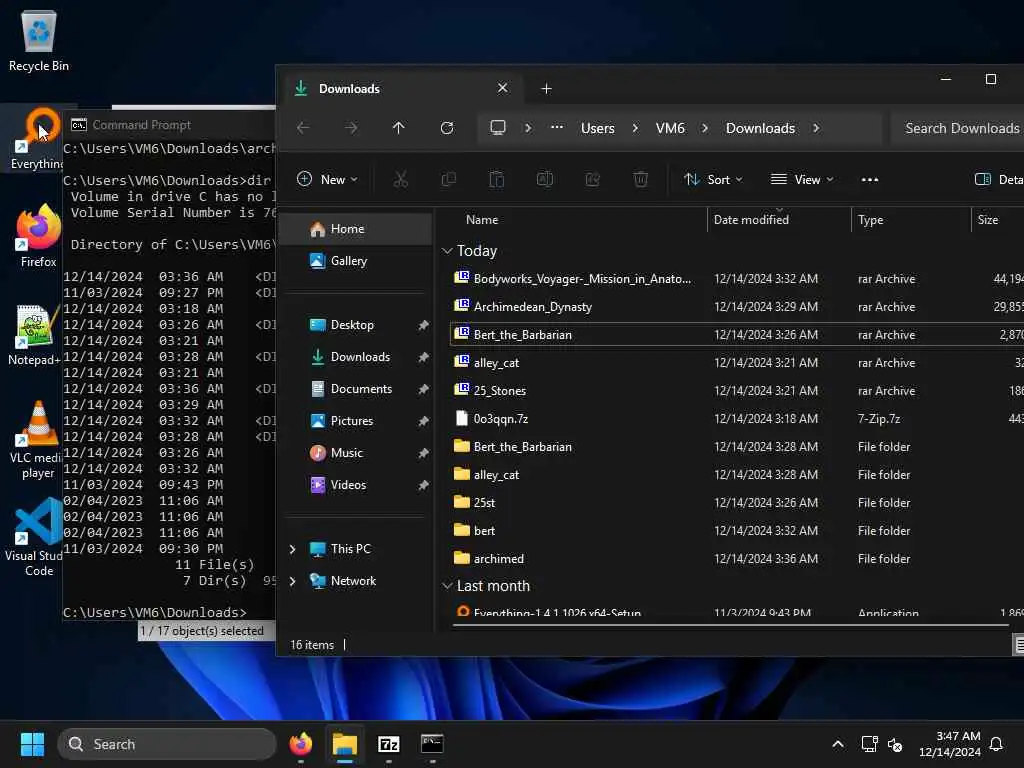The image size is (1024, 768).
Task: Collapse the Last month group
Action: coord(447,586)
